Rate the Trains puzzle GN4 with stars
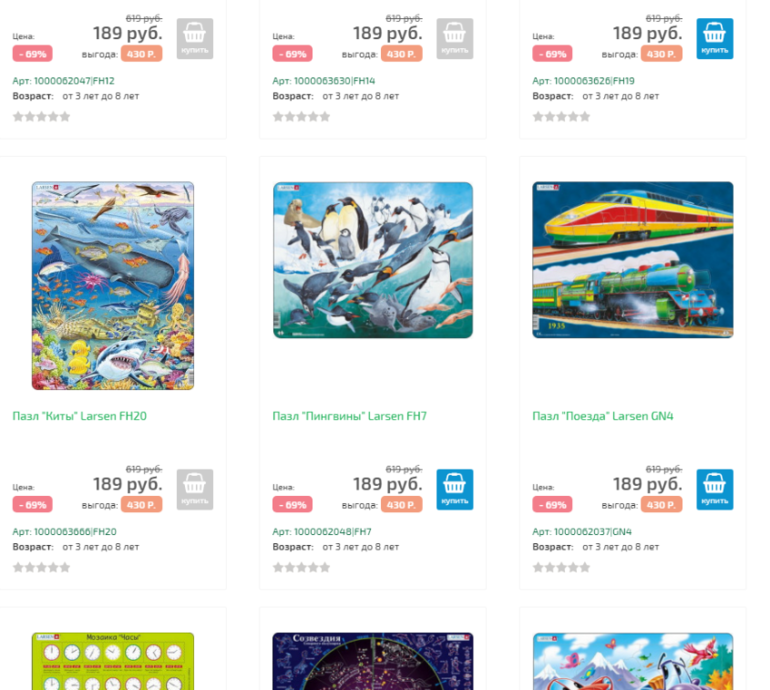The height and width of the screenshot is (690, 770). pyautogui.click(x=561, y=568)
